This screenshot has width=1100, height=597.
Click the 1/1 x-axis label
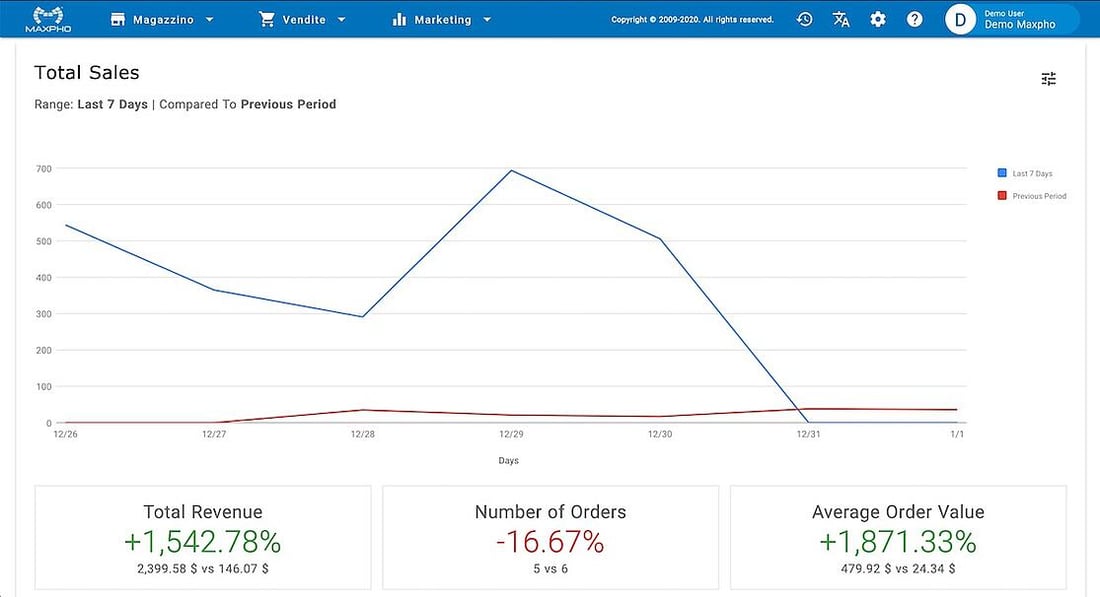(x=957, y=434)
